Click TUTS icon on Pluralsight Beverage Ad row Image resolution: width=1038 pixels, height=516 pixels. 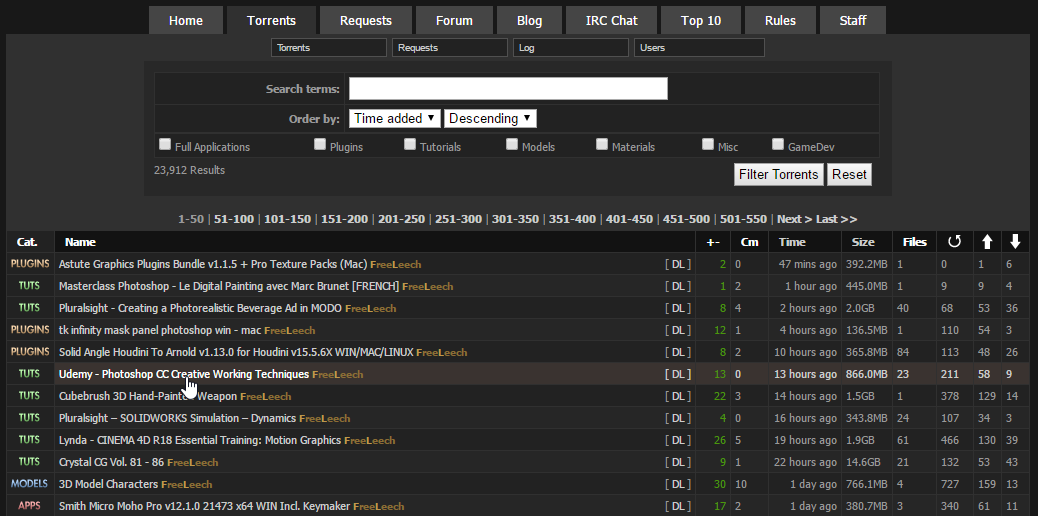click(30, 307)
